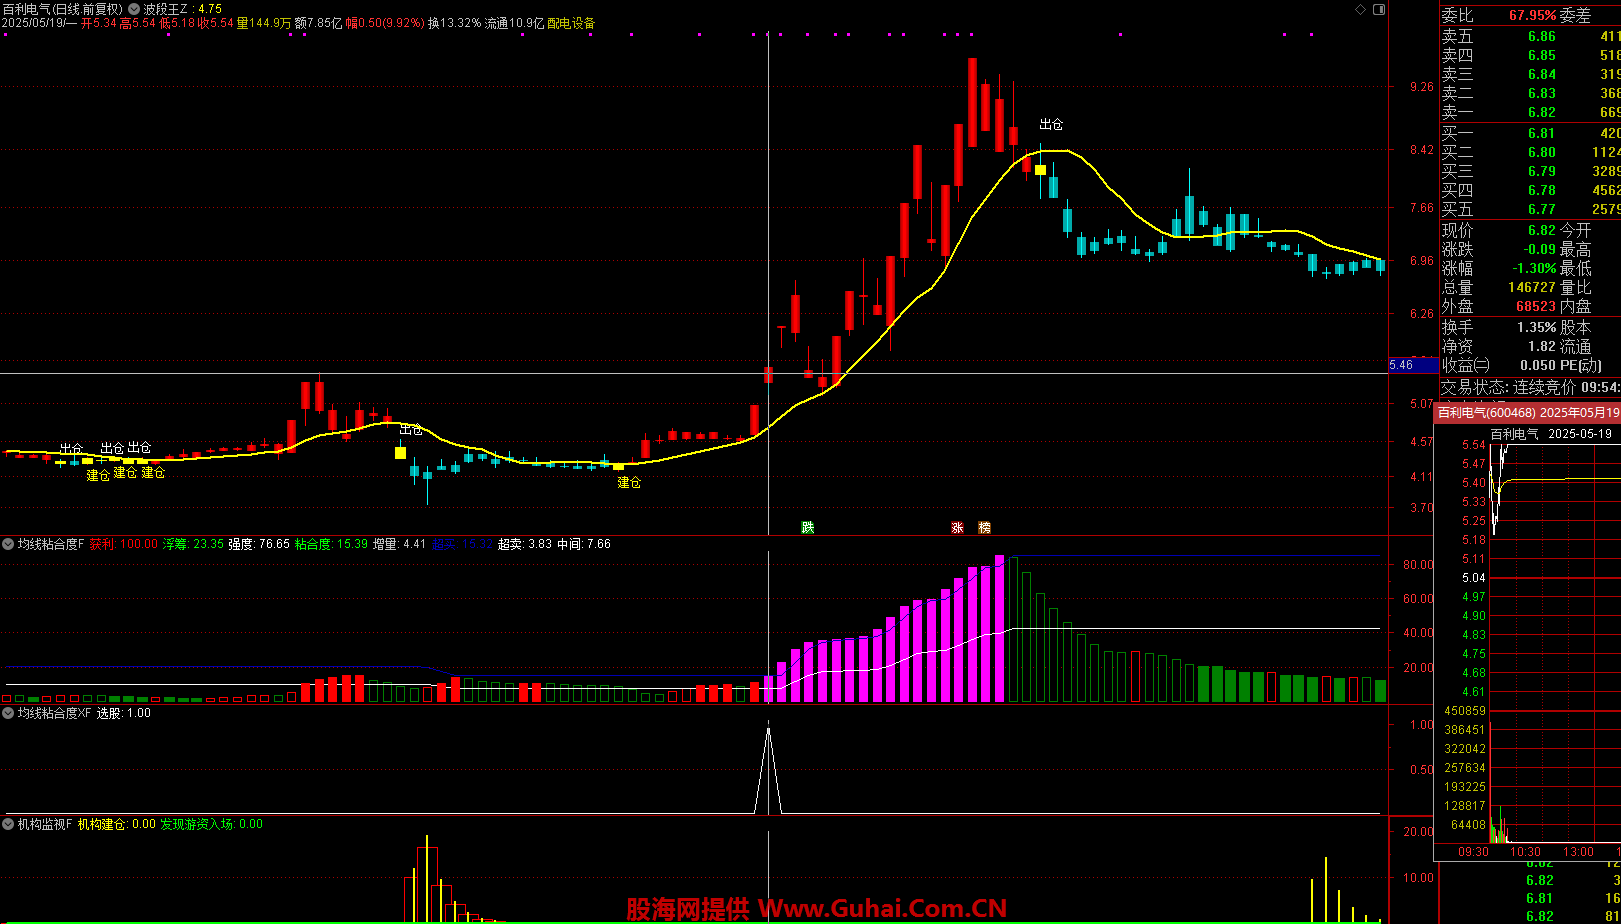Open the 均线粘合度F indicator dropdown arrow
Screen dimensions: 1621x924
tap(8, 544)
